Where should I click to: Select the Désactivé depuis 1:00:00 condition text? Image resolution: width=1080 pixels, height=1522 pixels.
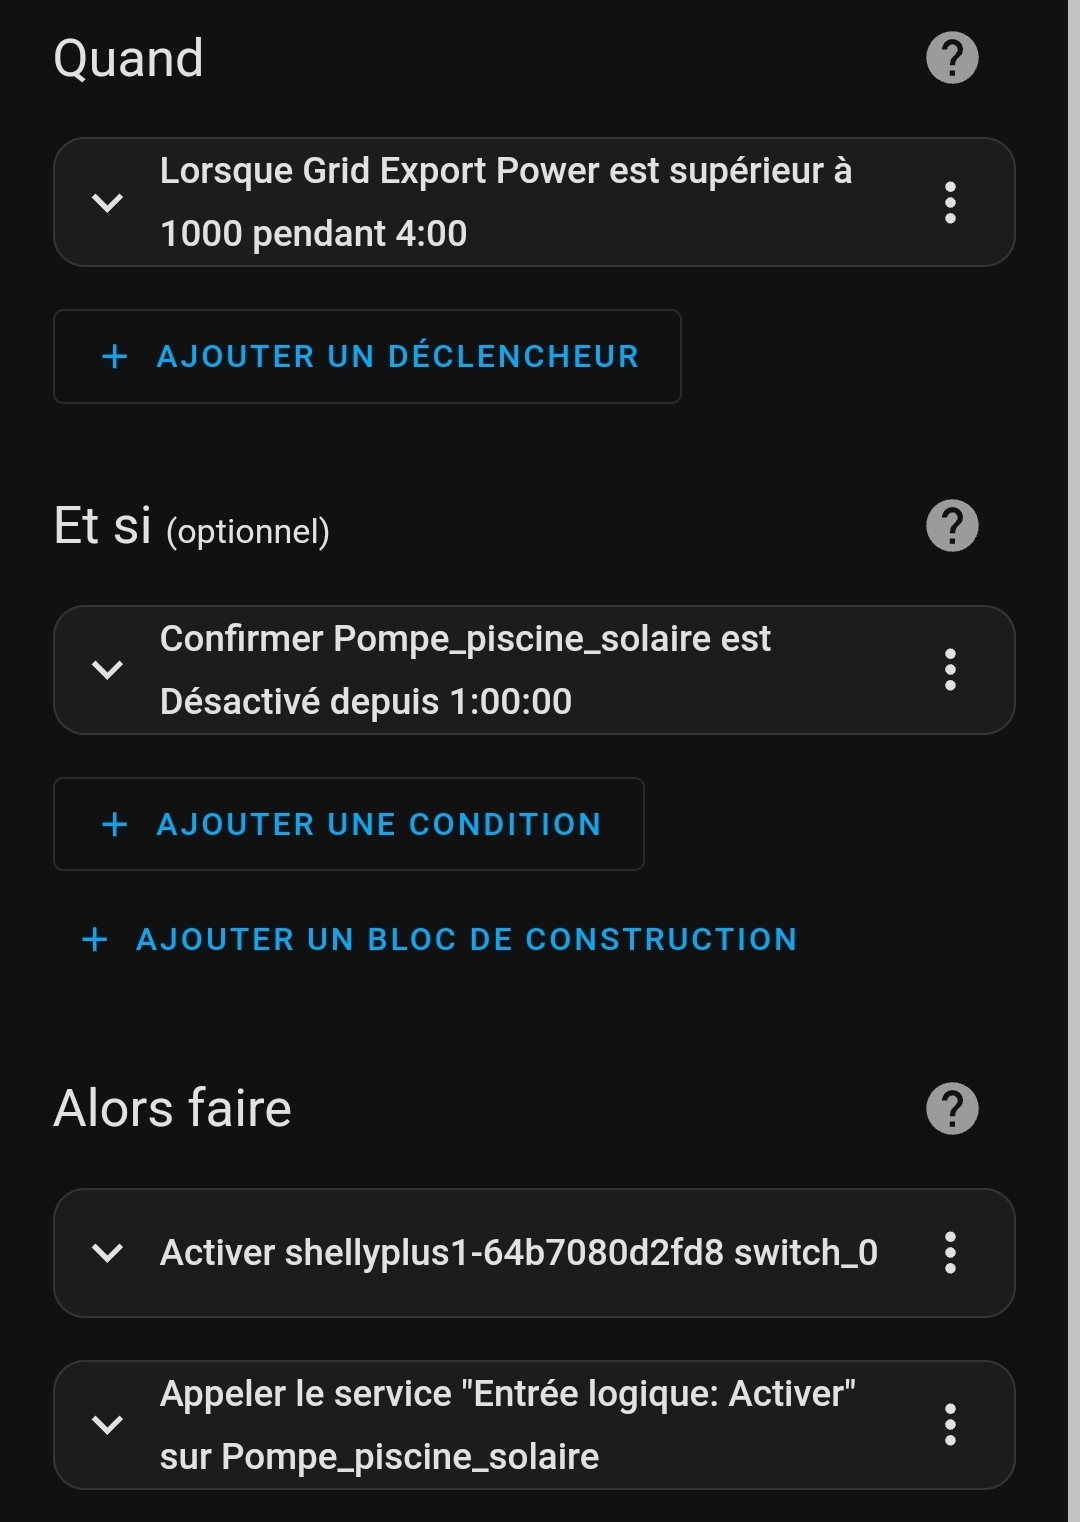366,702
